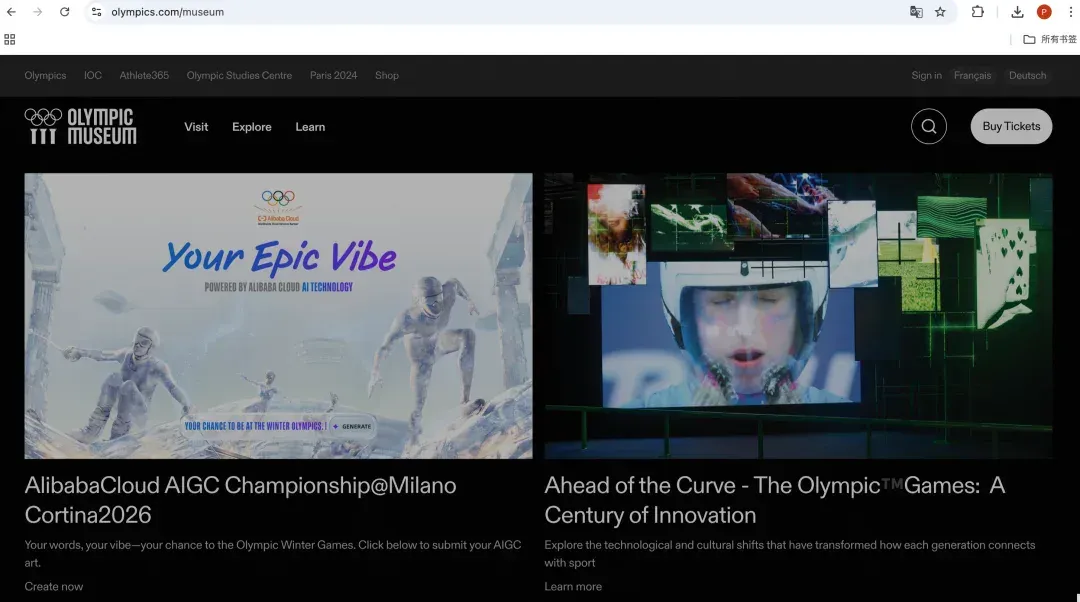
Task: Open the downloads icon
Action: click(1017, 12)
